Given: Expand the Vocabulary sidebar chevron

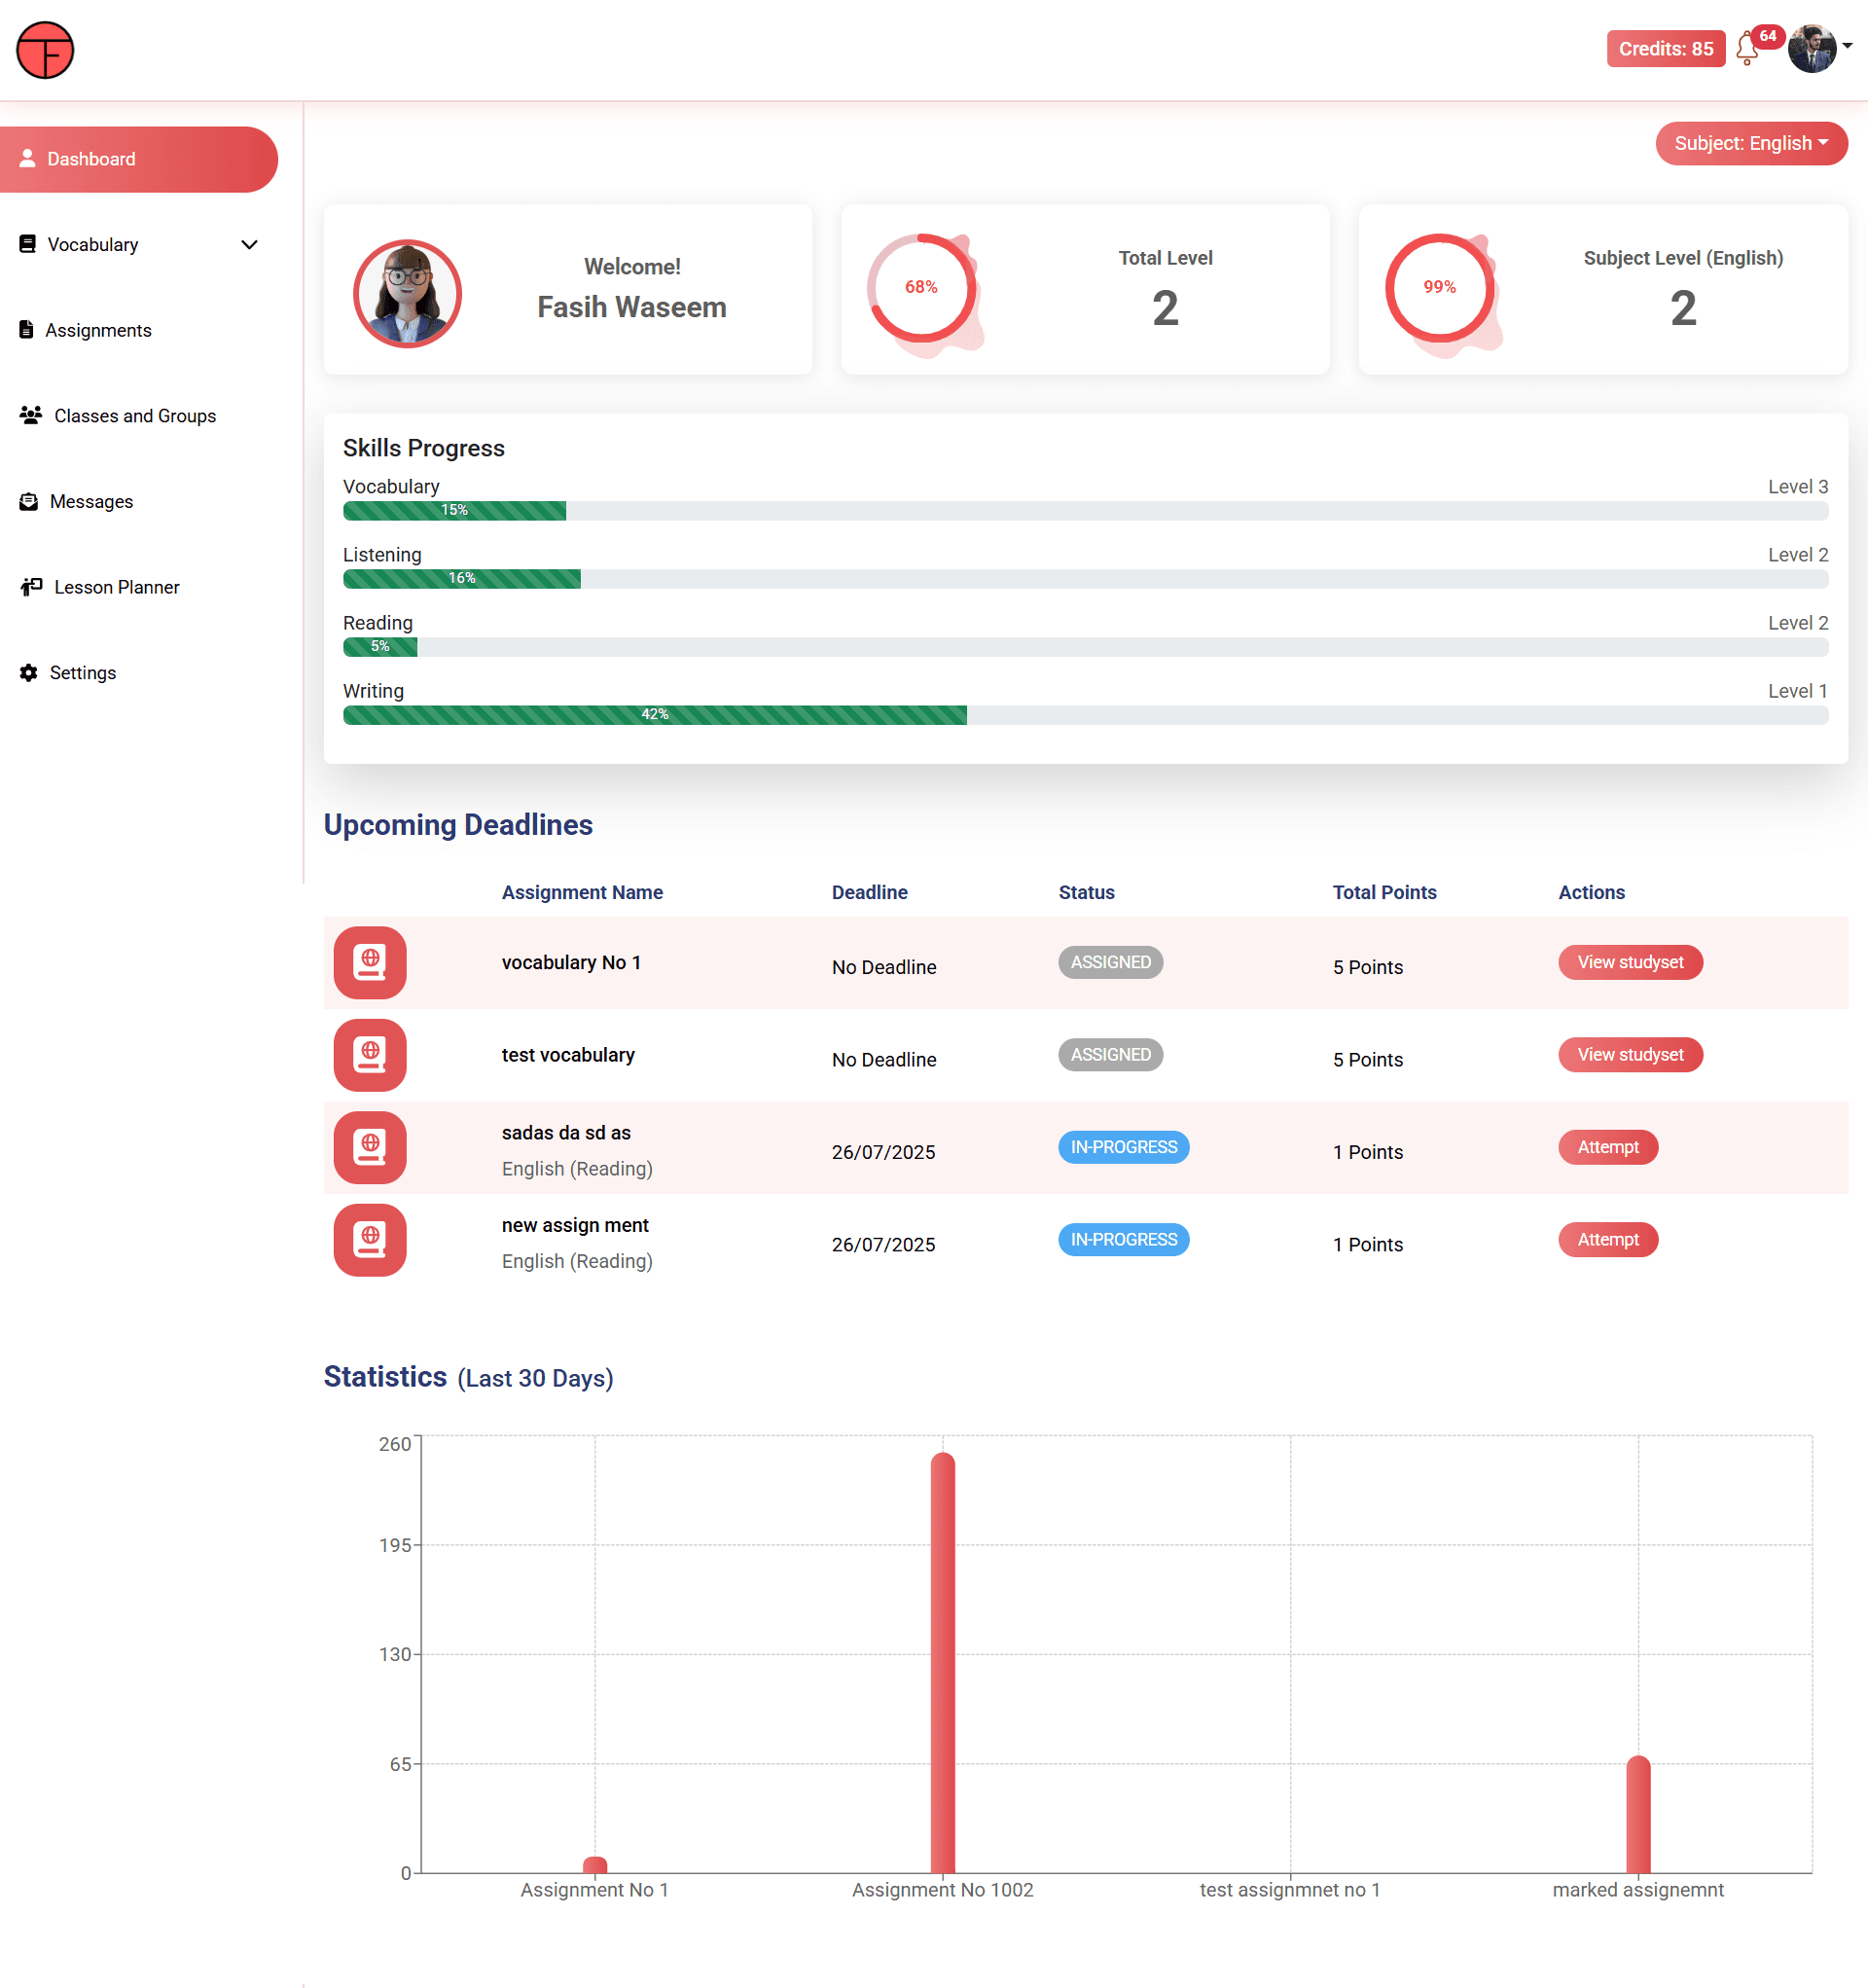Looking at the screenshot, I should 249,245.
